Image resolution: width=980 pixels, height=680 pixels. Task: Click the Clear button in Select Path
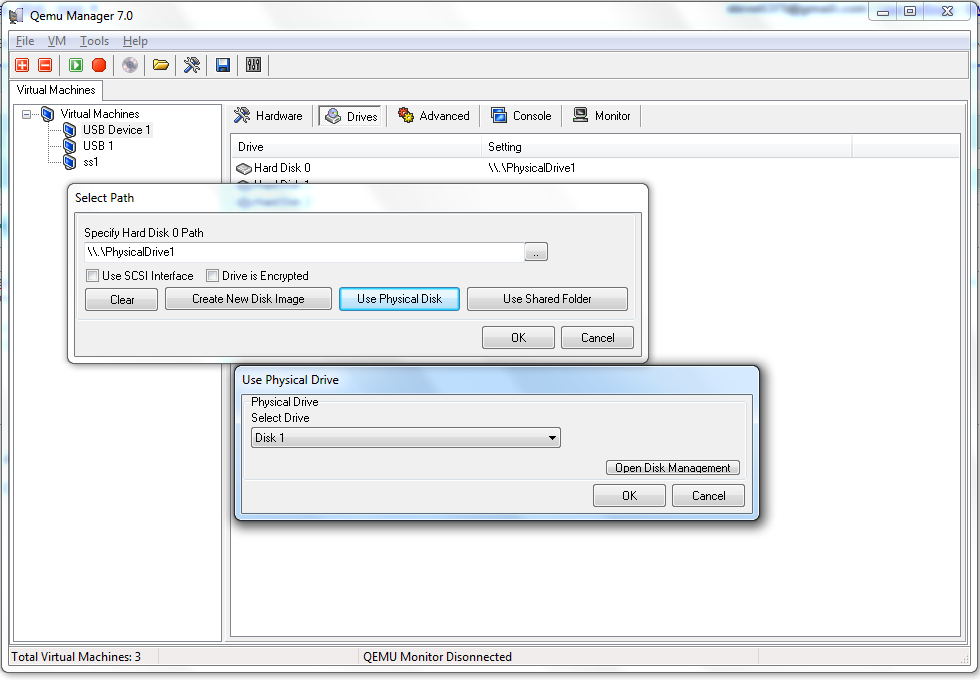[121, 299]
